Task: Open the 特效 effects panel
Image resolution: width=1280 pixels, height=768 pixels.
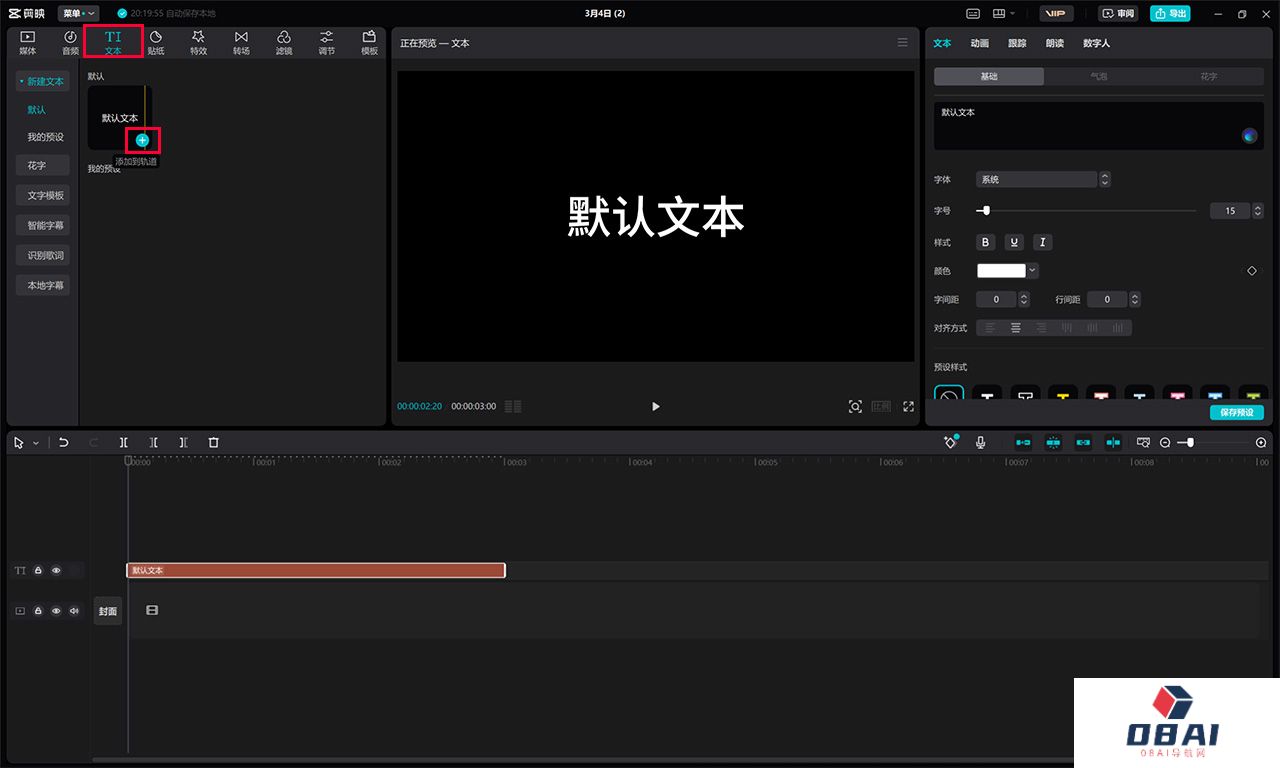Action: tap(198, 42)
